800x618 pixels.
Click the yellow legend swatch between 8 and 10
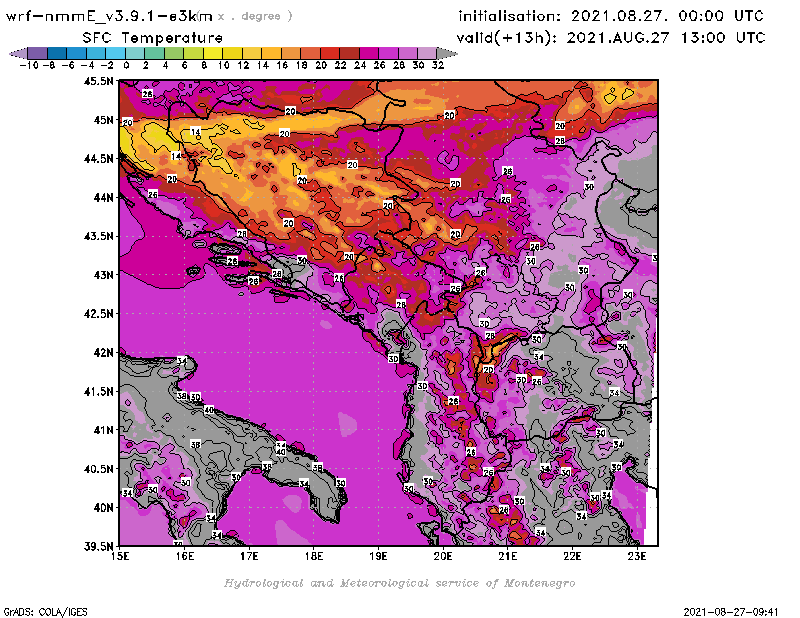pyautogui.click(x=213, y=53)
